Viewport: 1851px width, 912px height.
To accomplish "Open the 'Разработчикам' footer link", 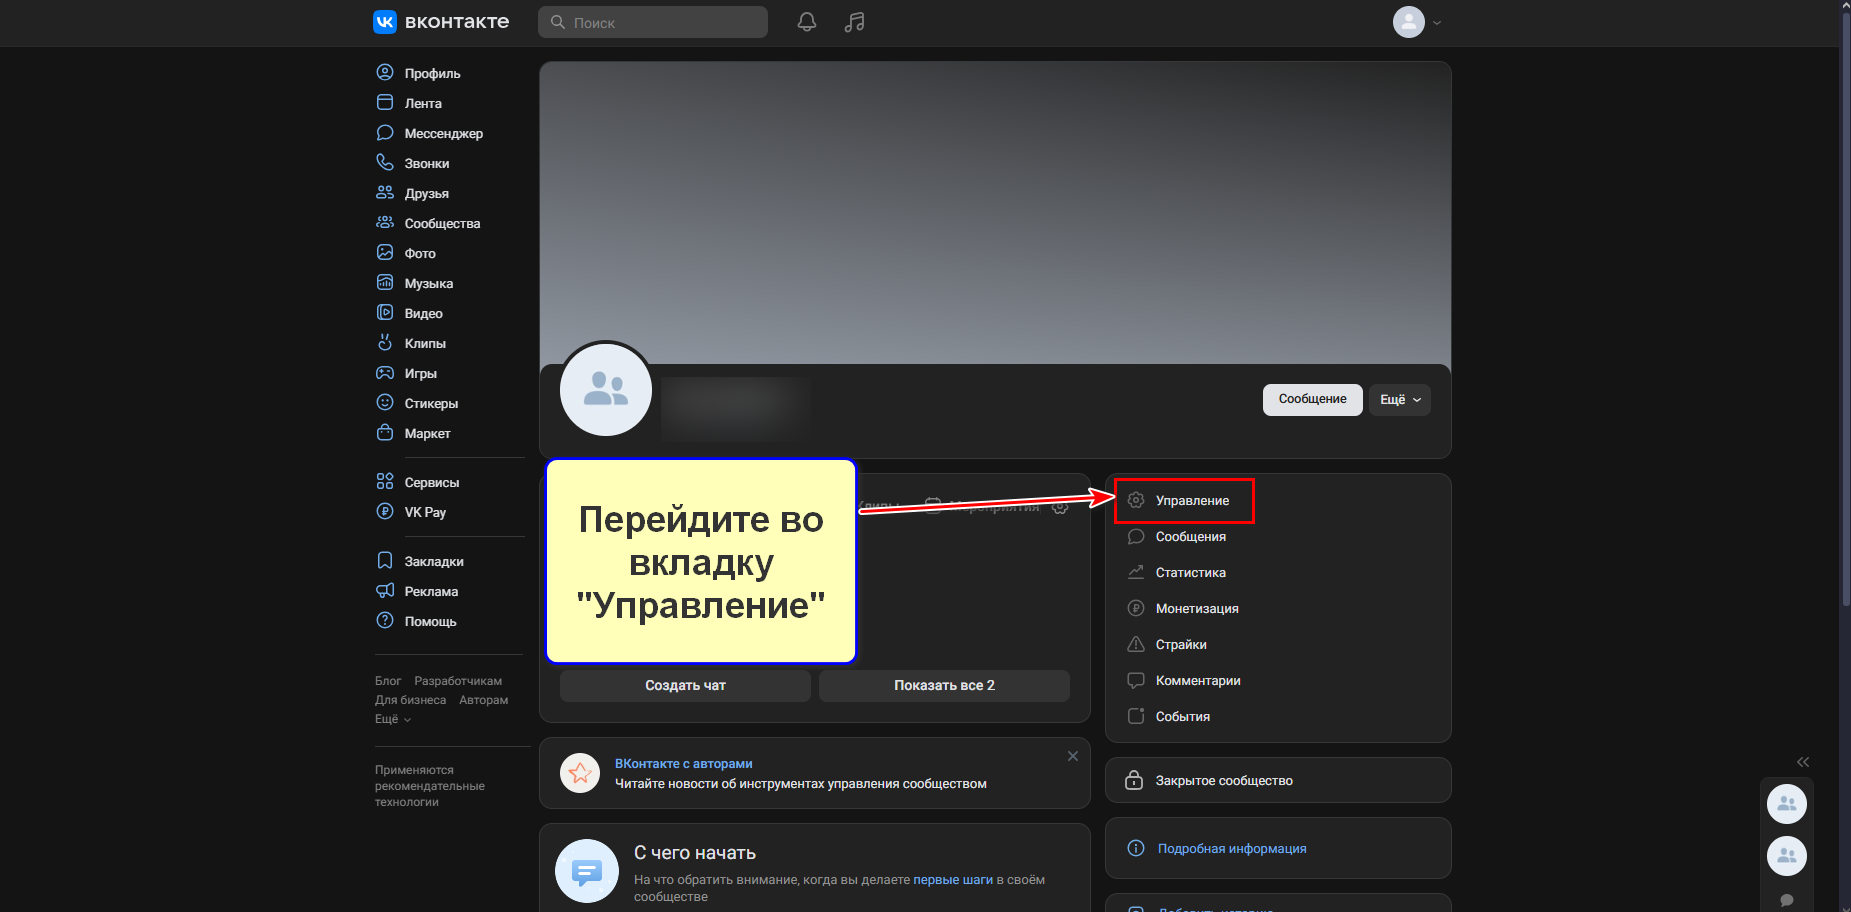I will (458, 681).
